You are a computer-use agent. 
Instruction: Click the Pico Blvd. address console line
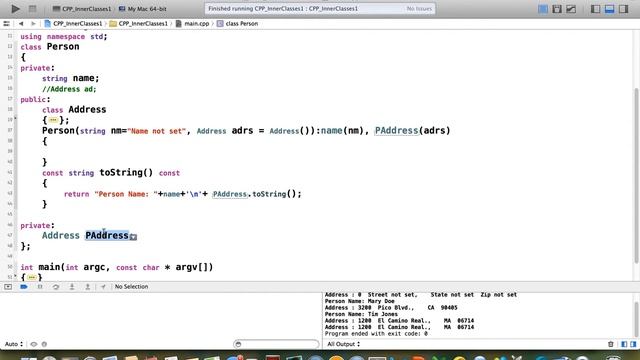coord(391,308)
